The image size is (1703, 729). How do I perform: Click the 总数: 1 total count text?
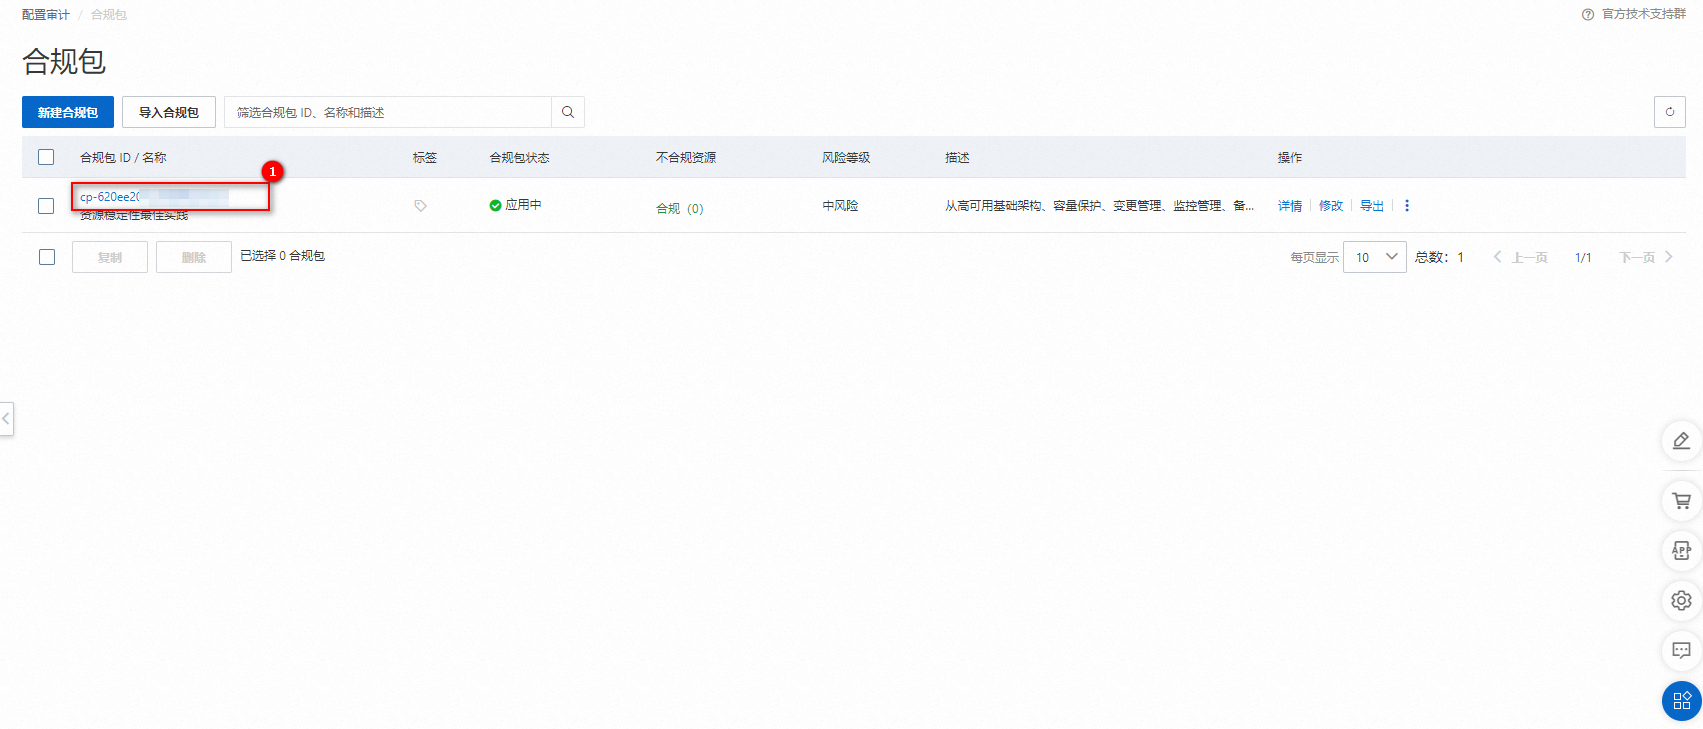coord(1439,257)
